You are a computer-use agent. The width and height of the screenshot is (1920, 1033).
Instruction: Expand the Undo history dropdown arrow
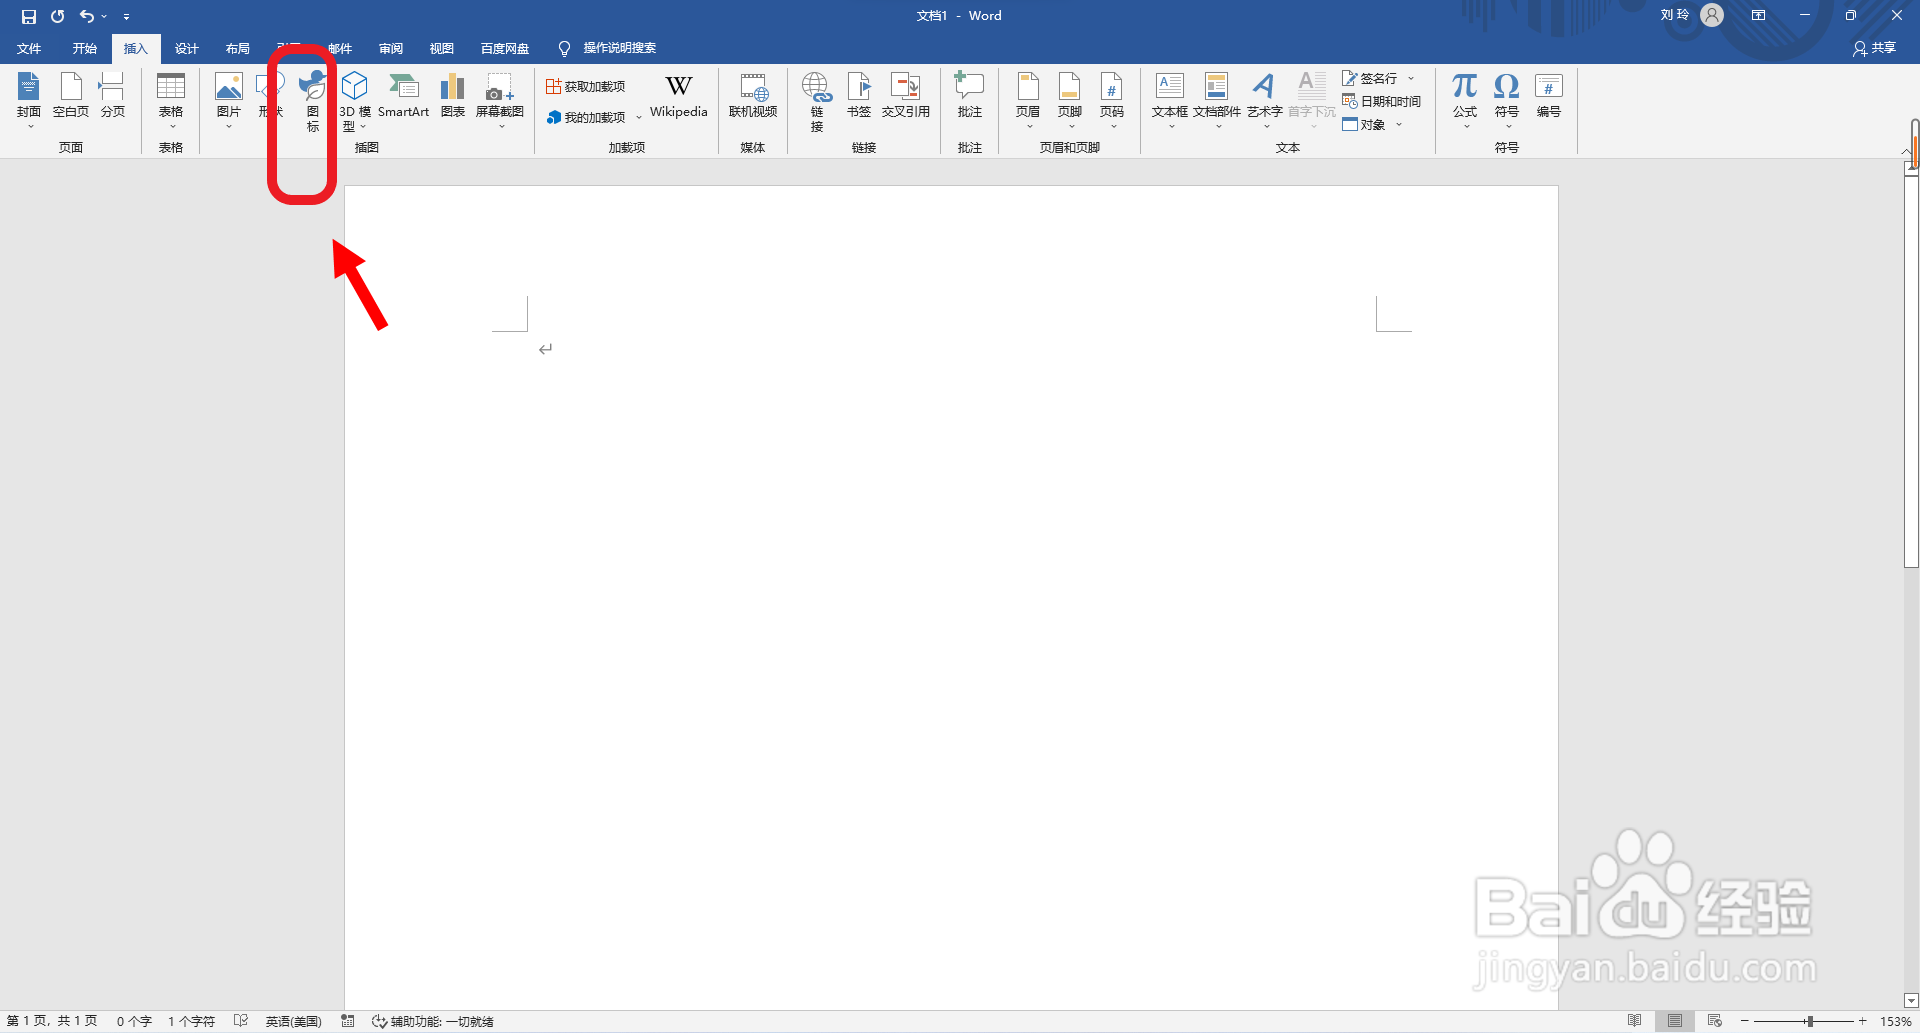tap(104, 16)
